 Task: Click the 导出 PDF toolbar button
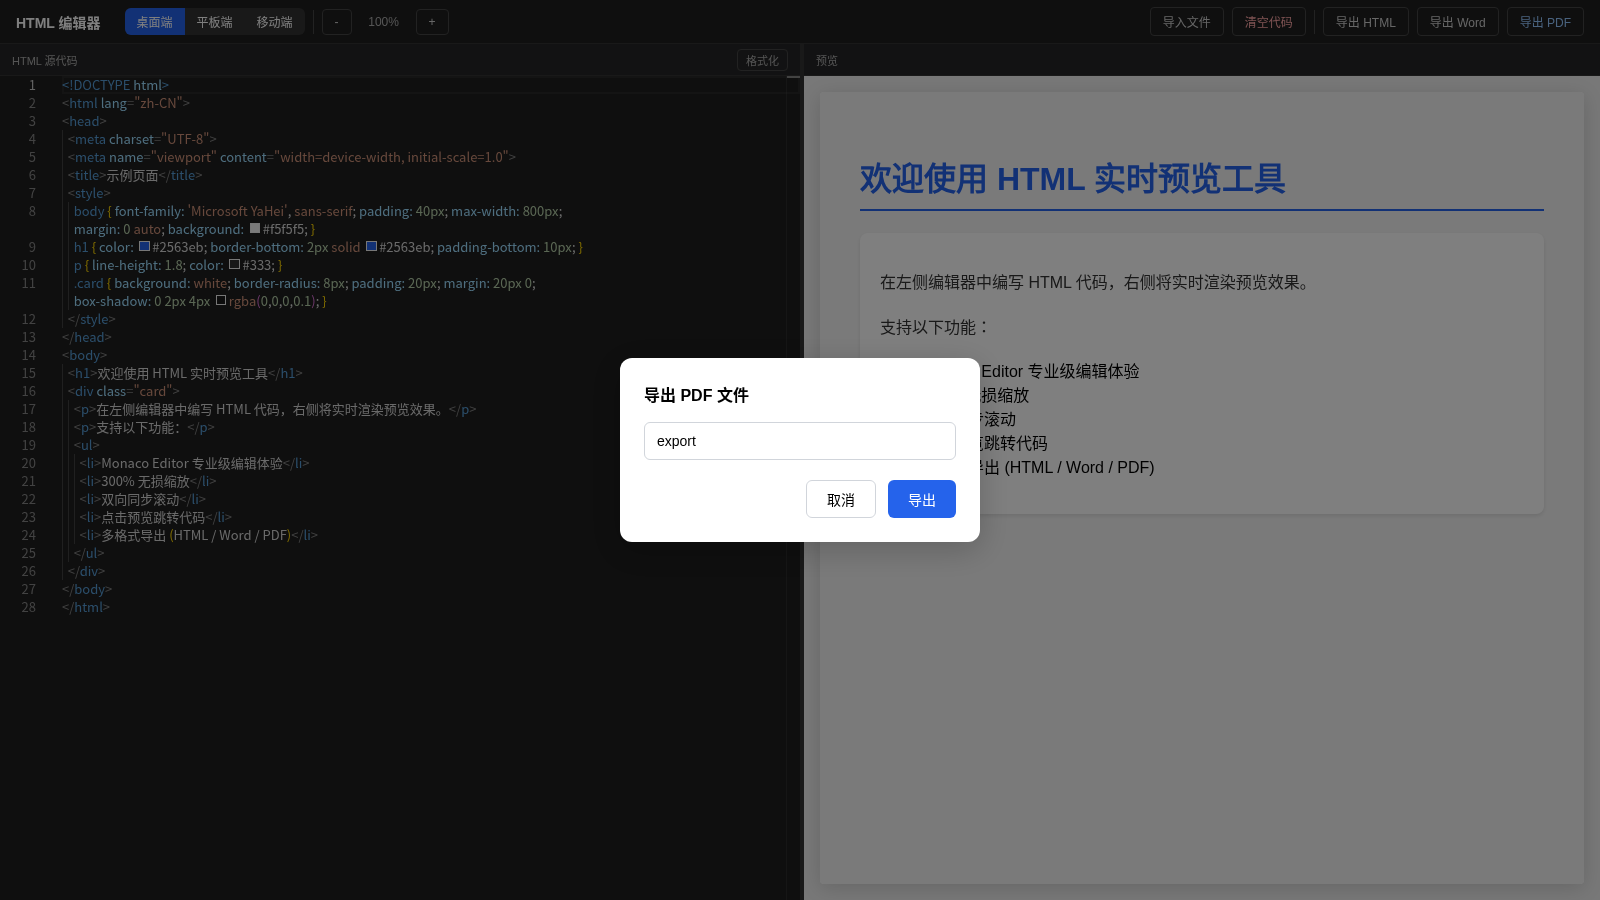[1545, 22]
